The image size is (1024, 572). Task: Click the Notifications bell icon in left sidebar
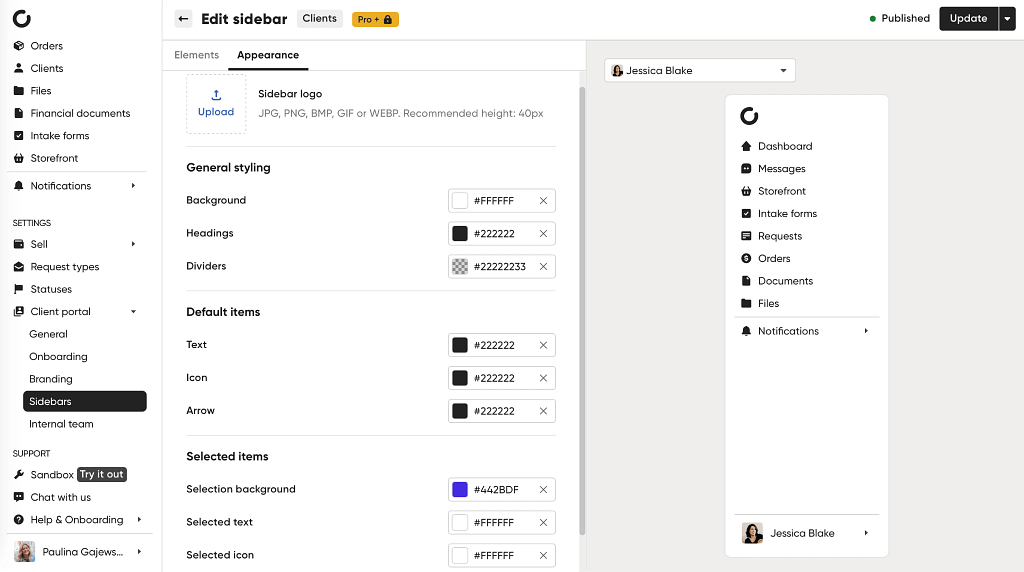19,185
